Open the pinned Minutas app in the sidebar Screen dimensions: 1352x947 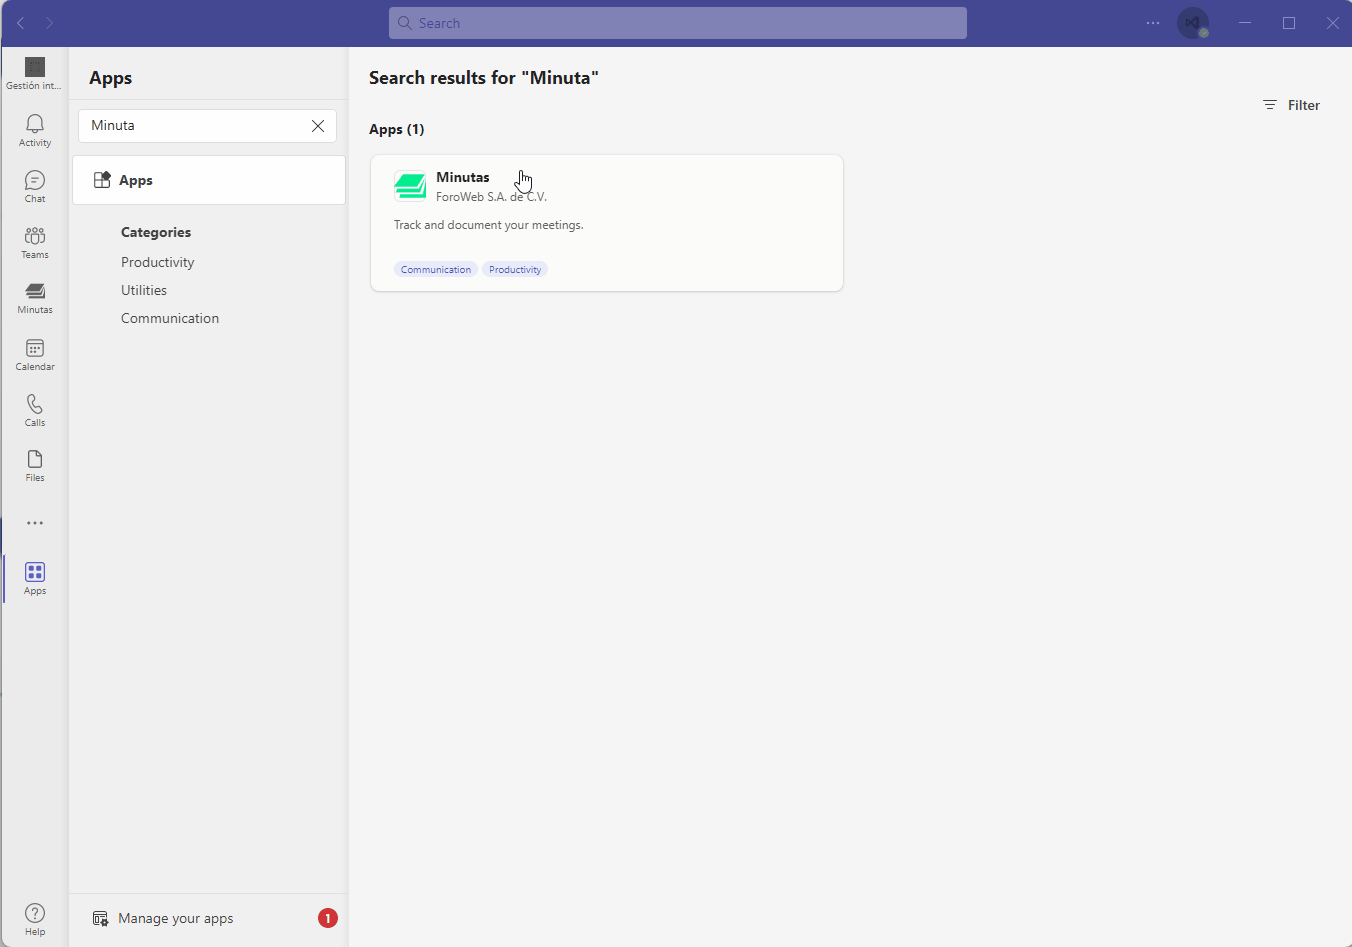(35, 298)
